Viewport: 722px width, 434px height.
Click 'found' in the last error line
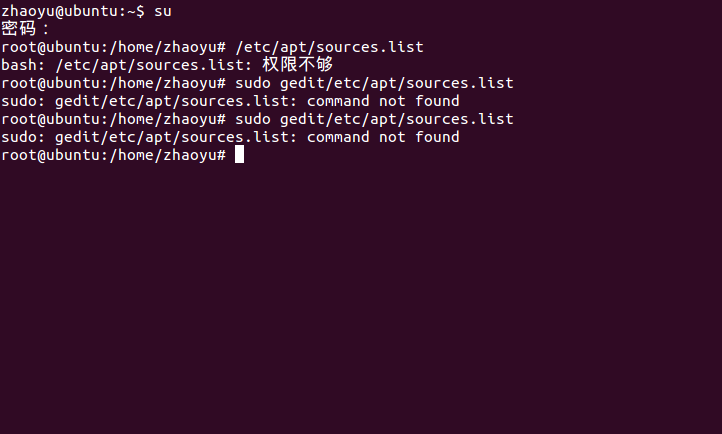(x=437, y=137)
